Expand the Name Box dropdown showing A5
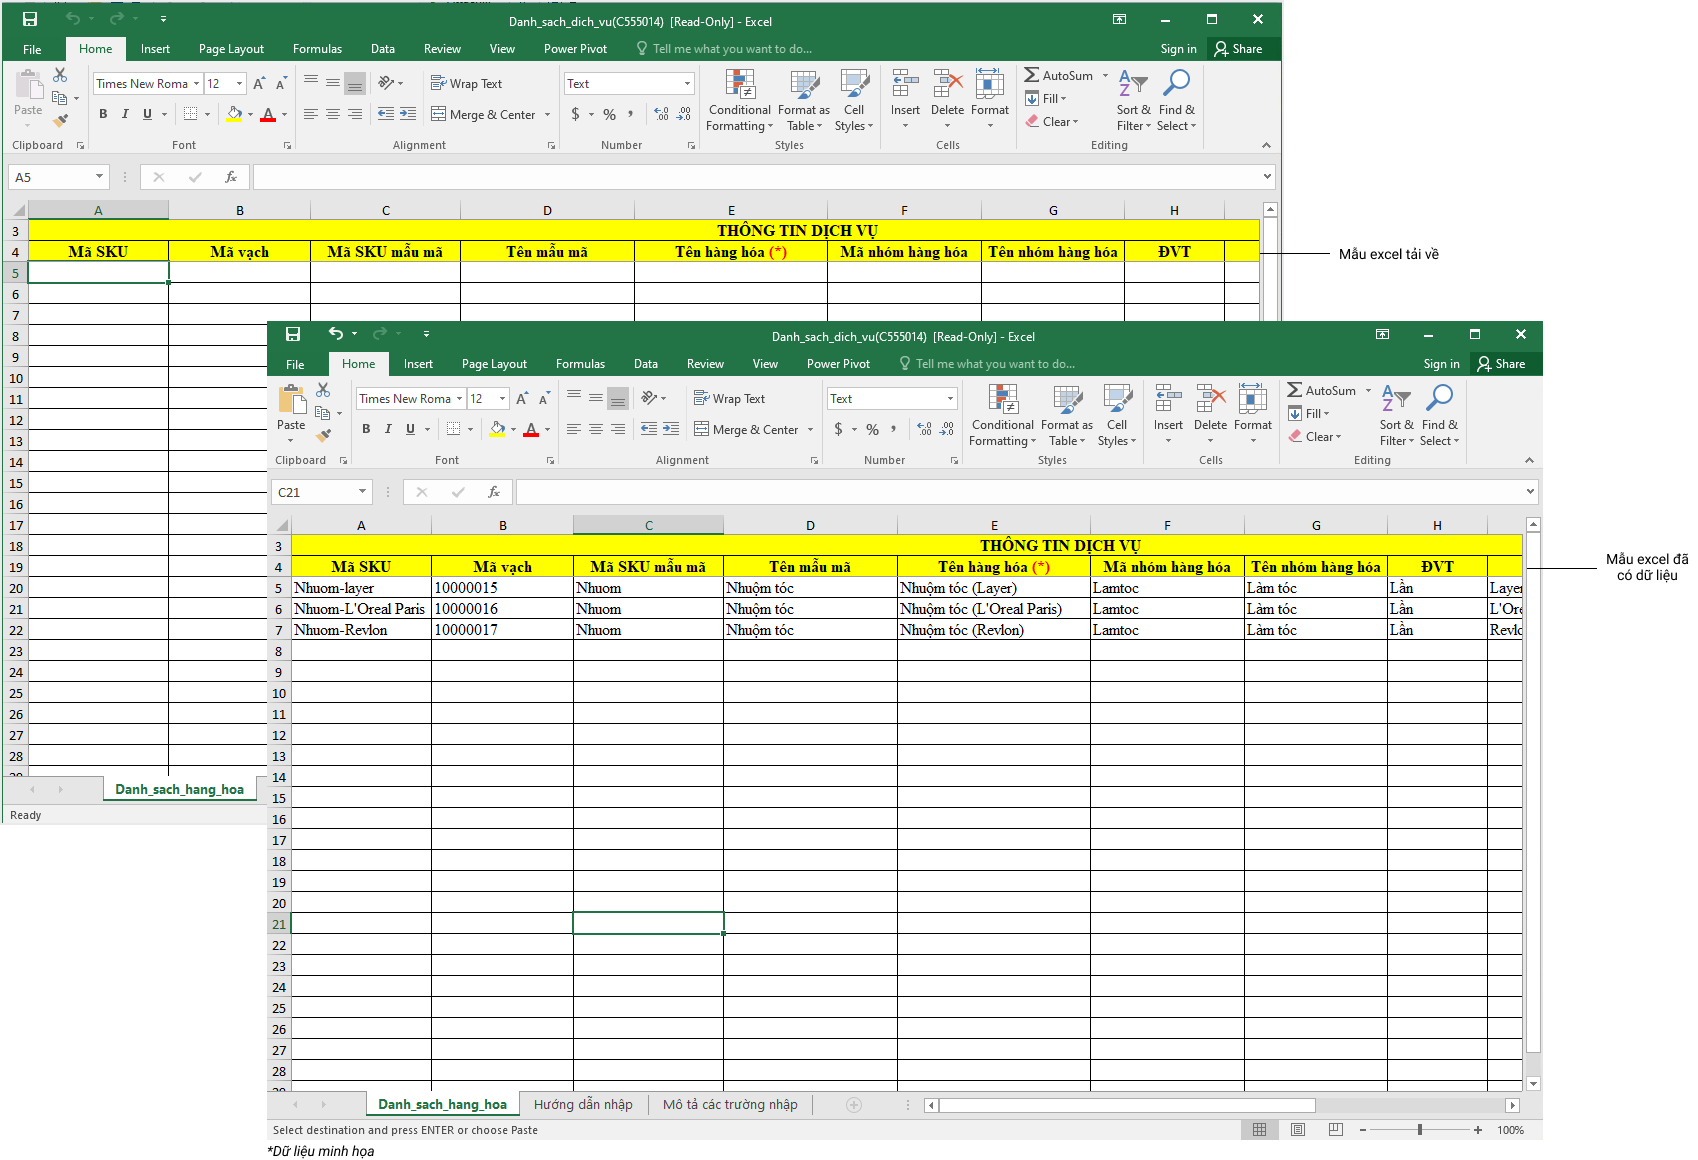Screen dimensions: 1698x1160 coord(99,177)
